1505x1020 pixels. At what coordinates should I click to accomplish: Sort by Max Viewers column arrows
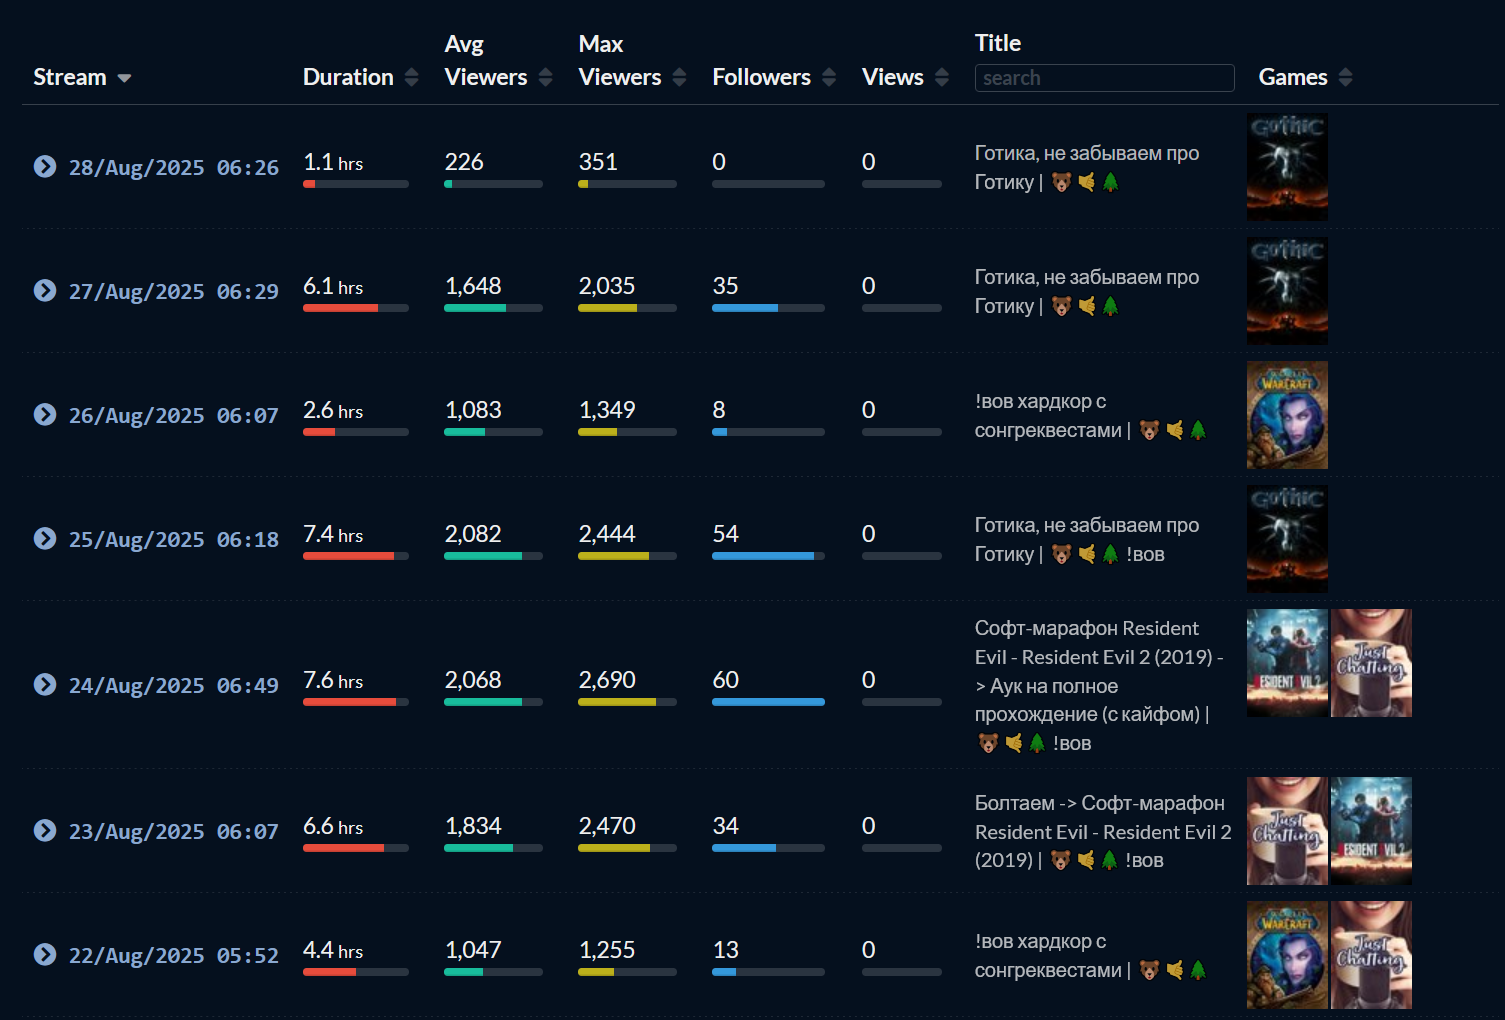click(x=680, y=77)
